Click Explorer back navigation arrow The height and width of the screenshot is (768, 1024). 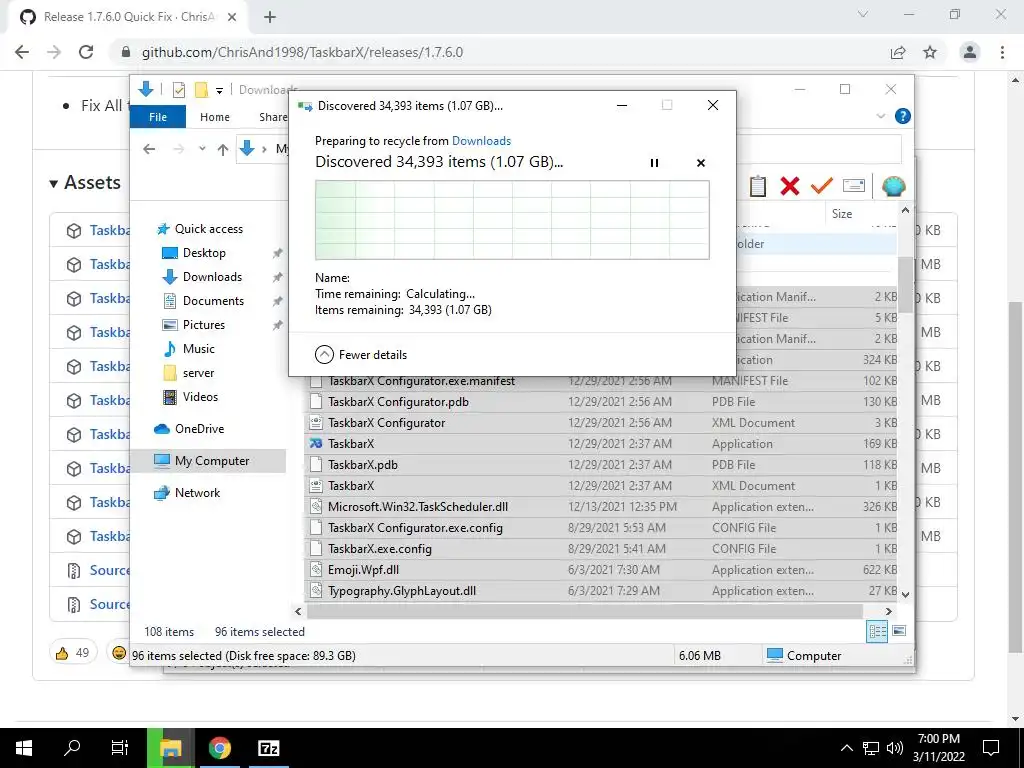[149, 149]
